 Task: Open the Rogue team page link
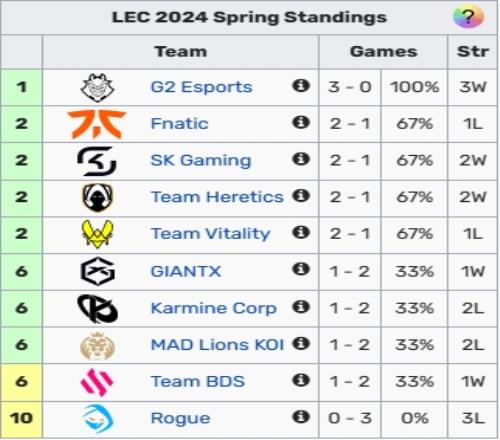pyautogui.click(x=180, y=418)
